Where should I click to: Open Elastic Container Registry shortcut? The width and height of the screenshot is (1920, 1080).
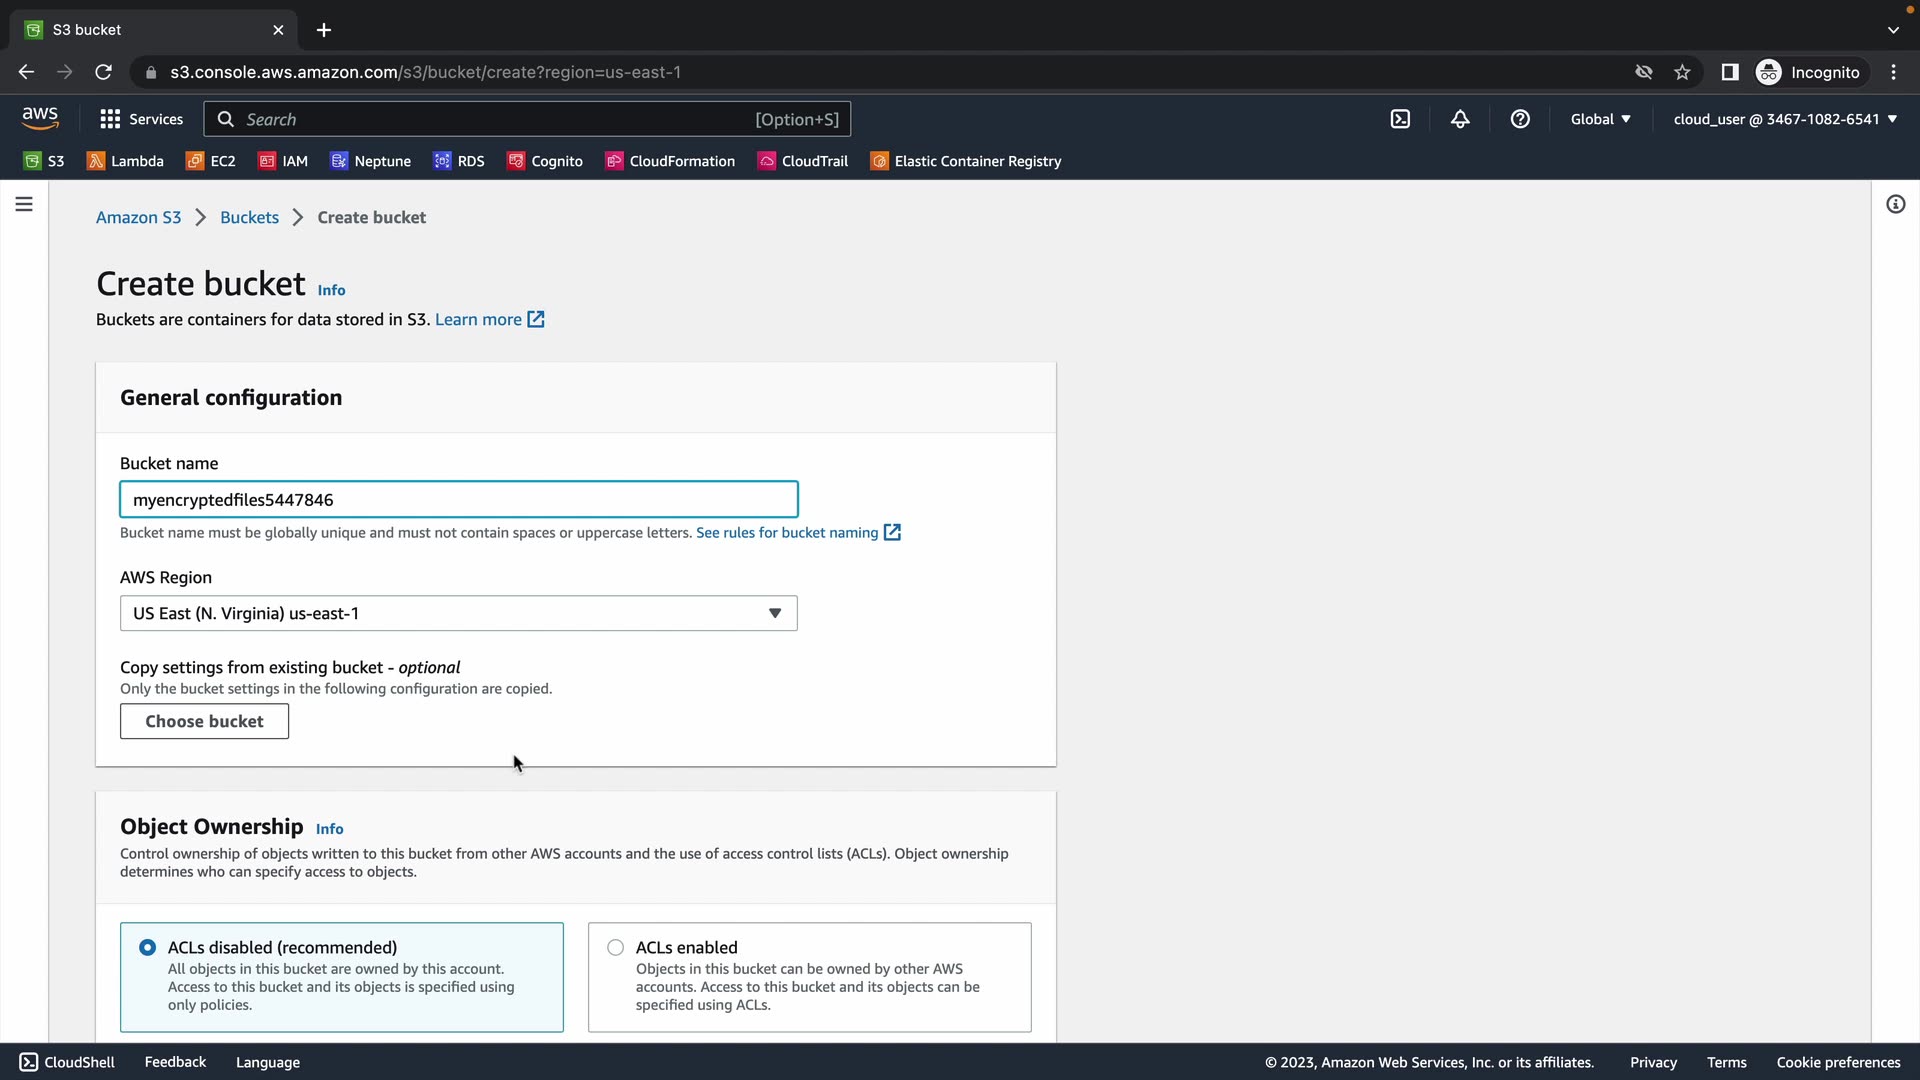click(x=966, y=161)
